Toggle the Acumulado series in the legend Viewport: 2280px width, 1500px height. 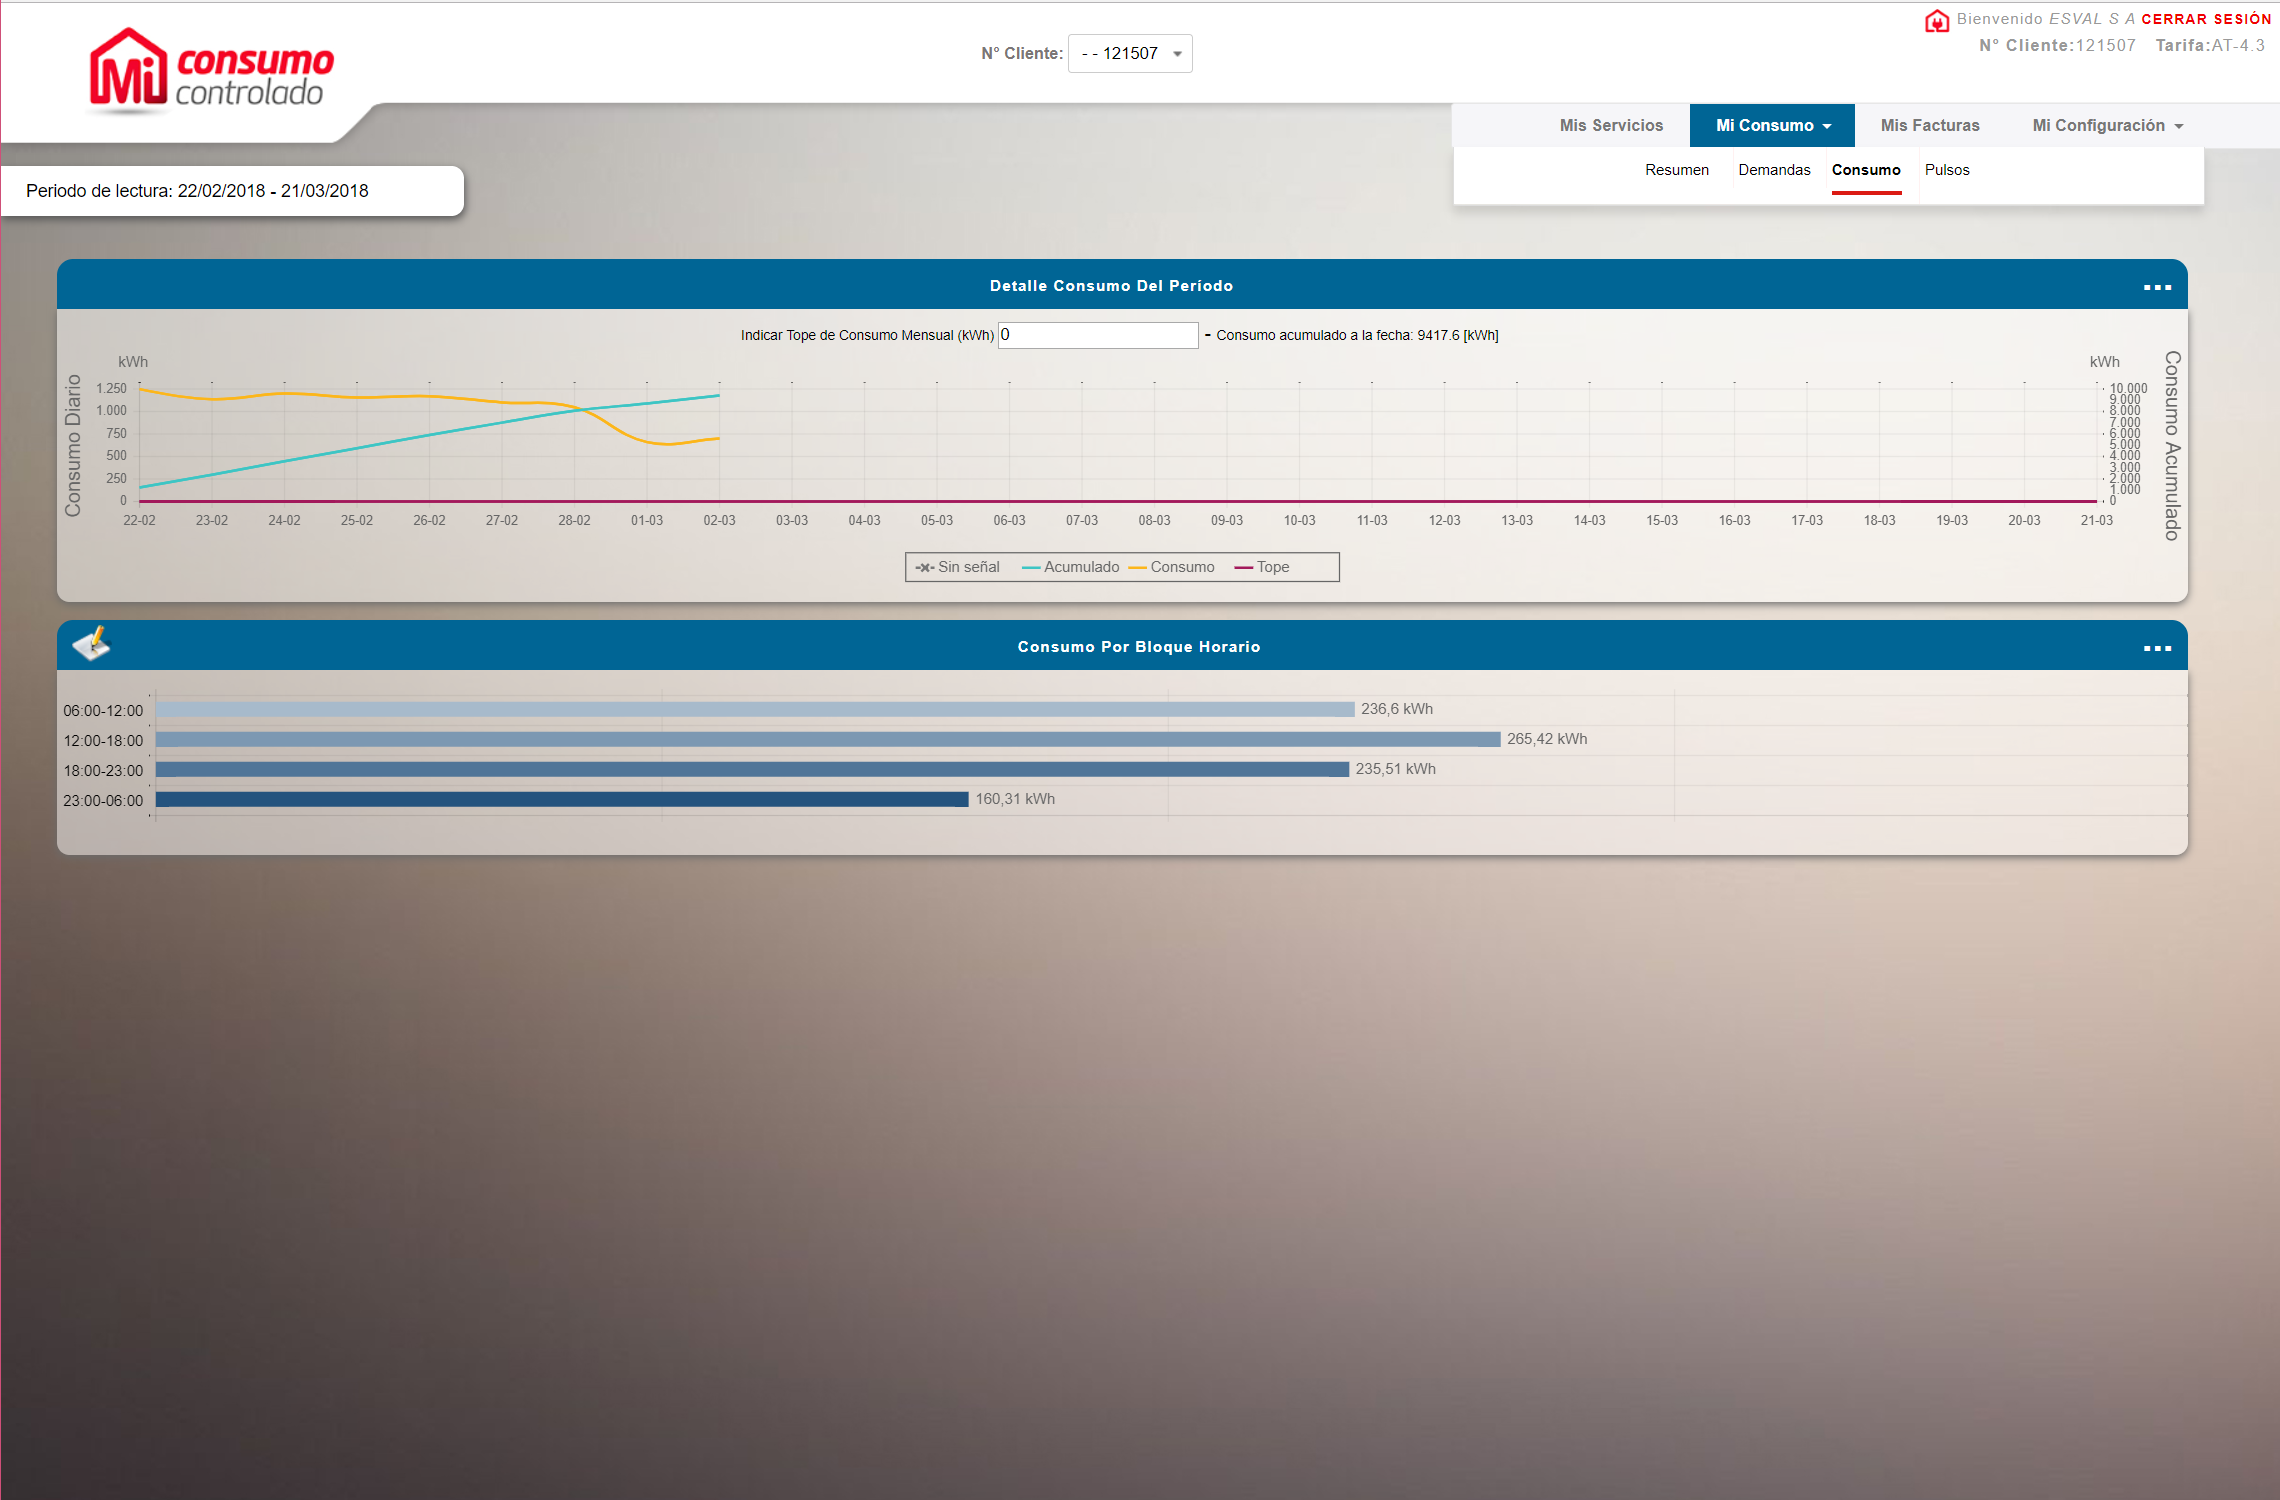(1071, 567)
